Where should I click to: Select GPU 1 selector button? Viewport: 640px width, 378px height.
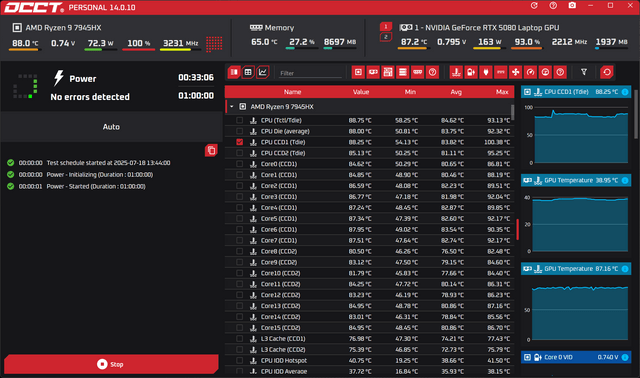click(386, 27)
